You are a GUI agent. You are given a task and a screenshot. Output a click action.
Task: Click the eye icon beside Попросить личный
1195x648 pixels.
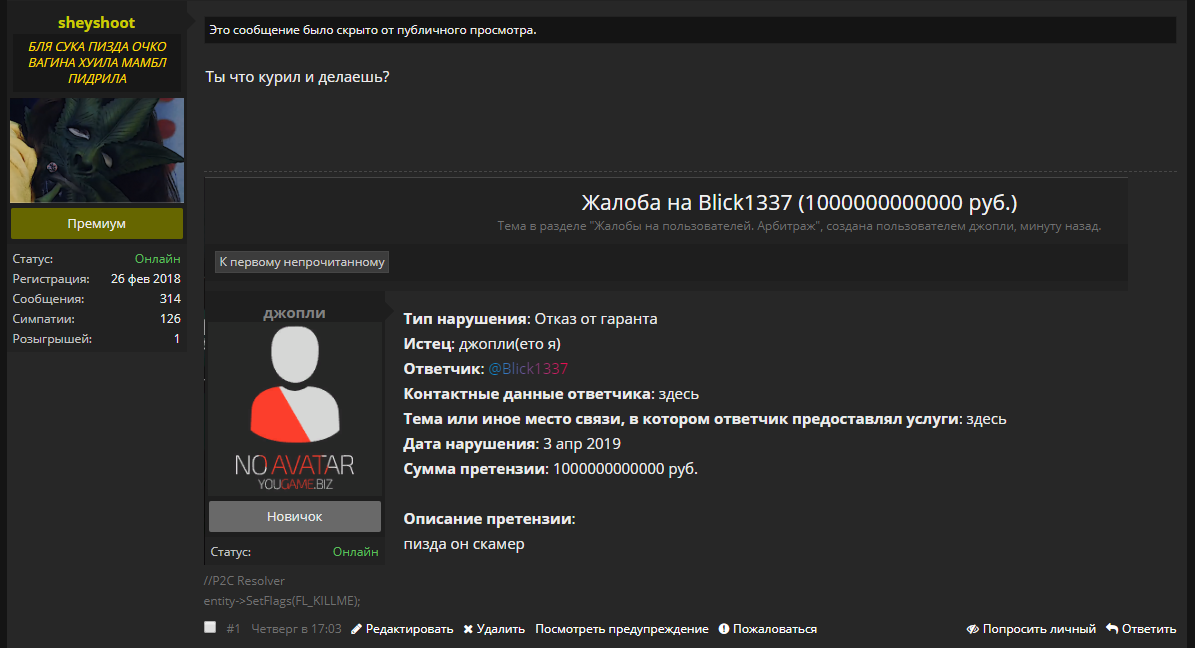click(971, 628)
